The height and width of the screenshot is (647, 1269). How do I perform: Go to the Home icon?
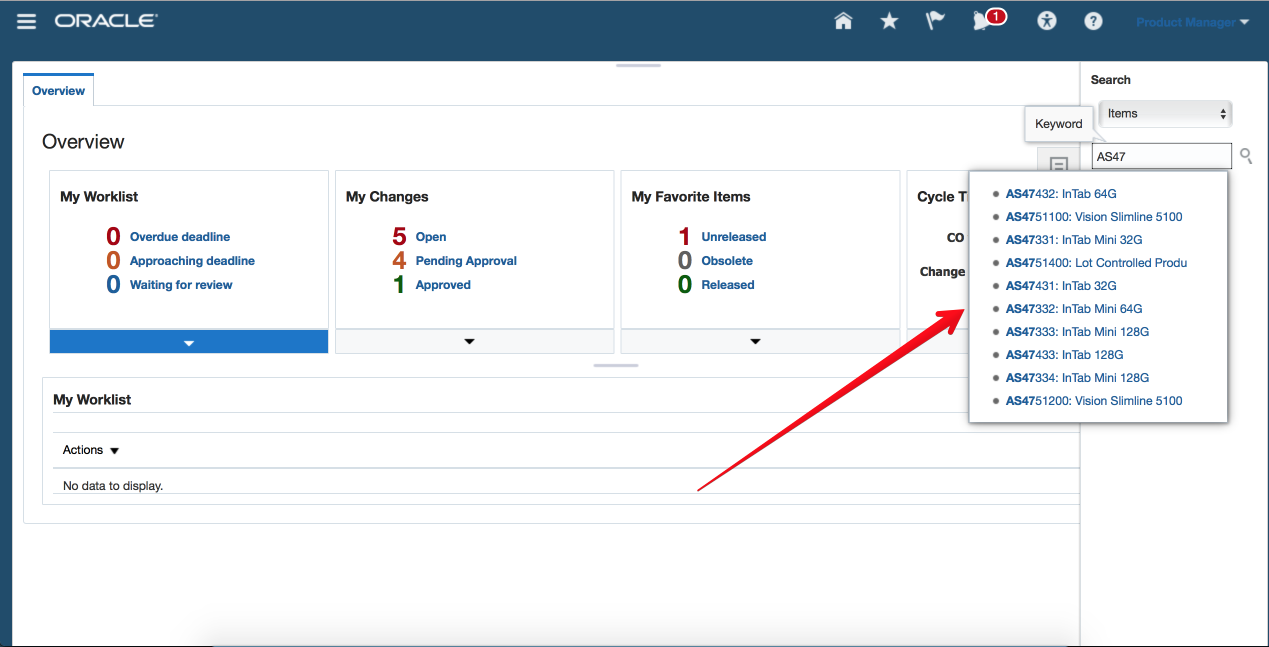coord(843,21)
